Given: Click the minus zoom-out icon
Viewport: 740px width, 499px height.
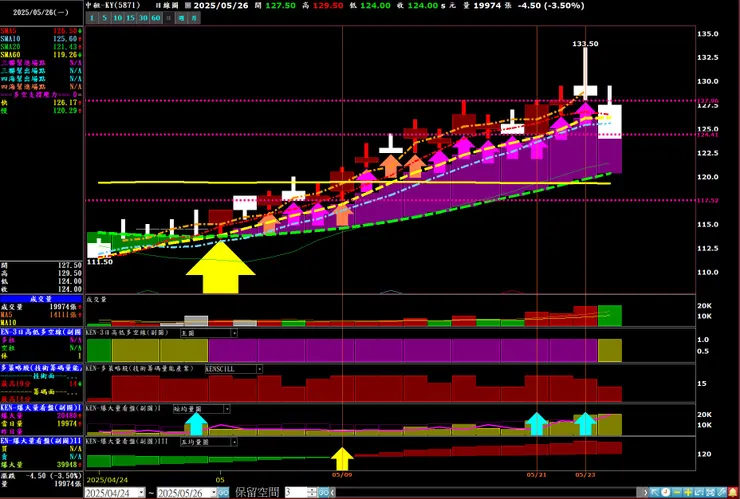Looking at the screenshot, I should click(677, 492).
